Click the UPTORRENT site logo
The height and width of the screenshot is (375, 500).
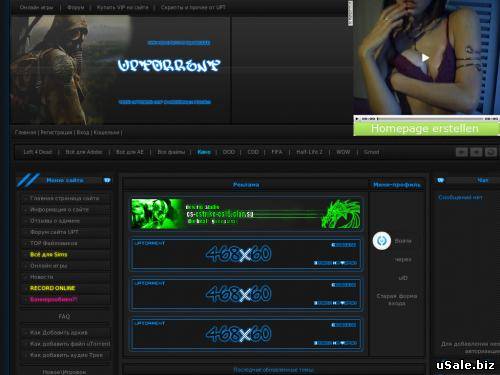pyautogui.click(x=169, y=65)
